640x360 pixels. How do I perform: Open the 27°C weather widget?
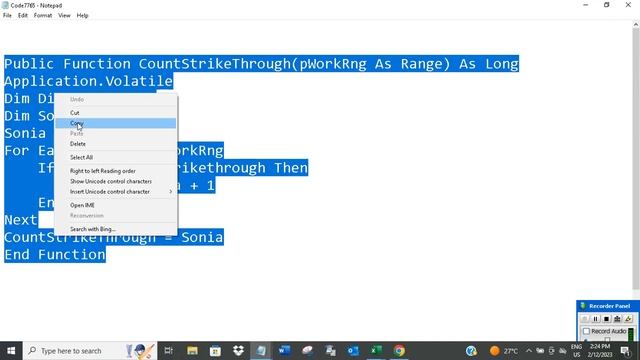(x=504, y=351)
